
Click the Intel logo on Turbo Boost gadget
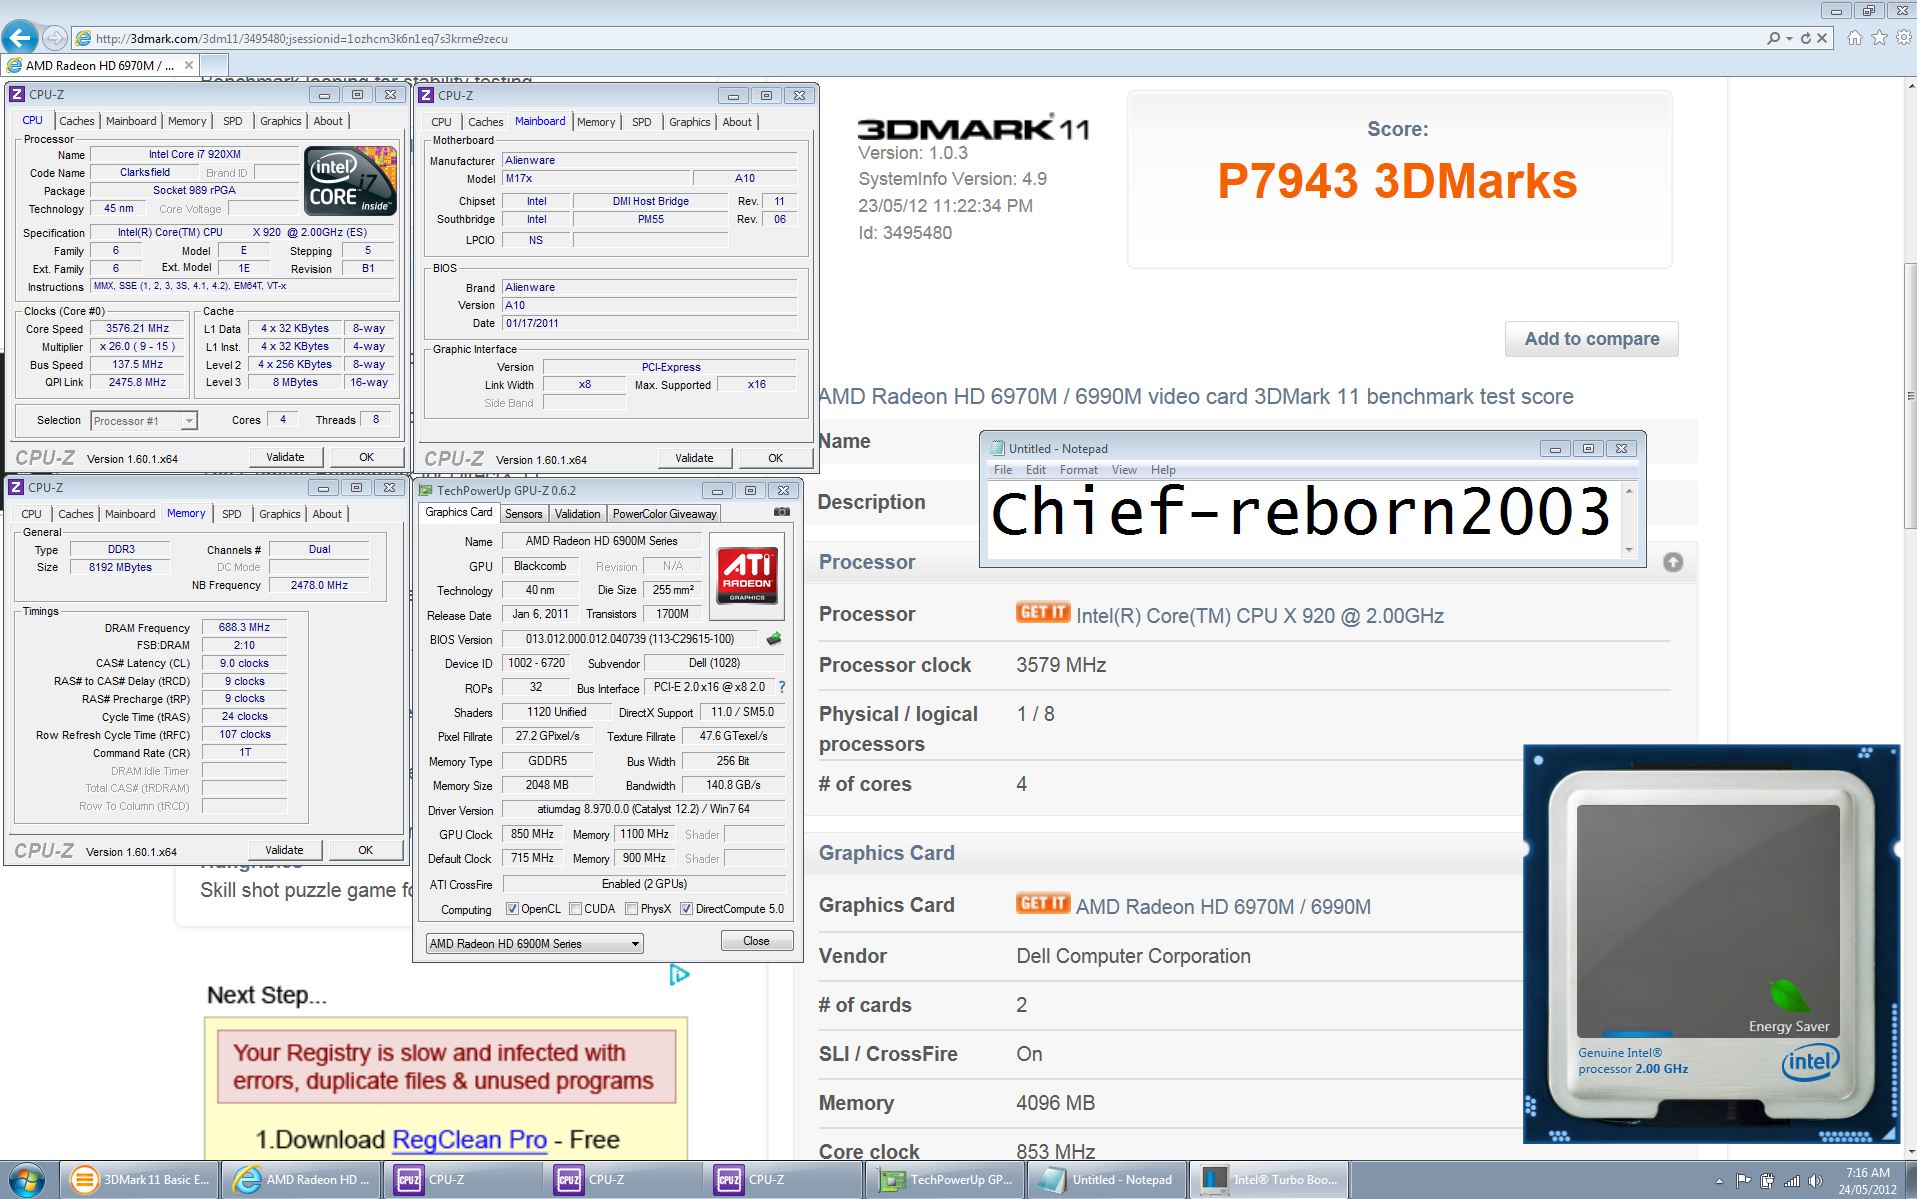click(x=1810, y=1061)
